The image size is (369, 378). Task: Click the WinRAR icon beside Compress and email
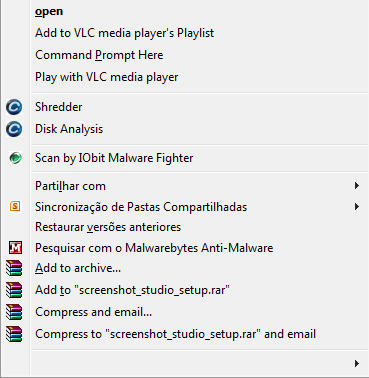click(x=14, y=312)
